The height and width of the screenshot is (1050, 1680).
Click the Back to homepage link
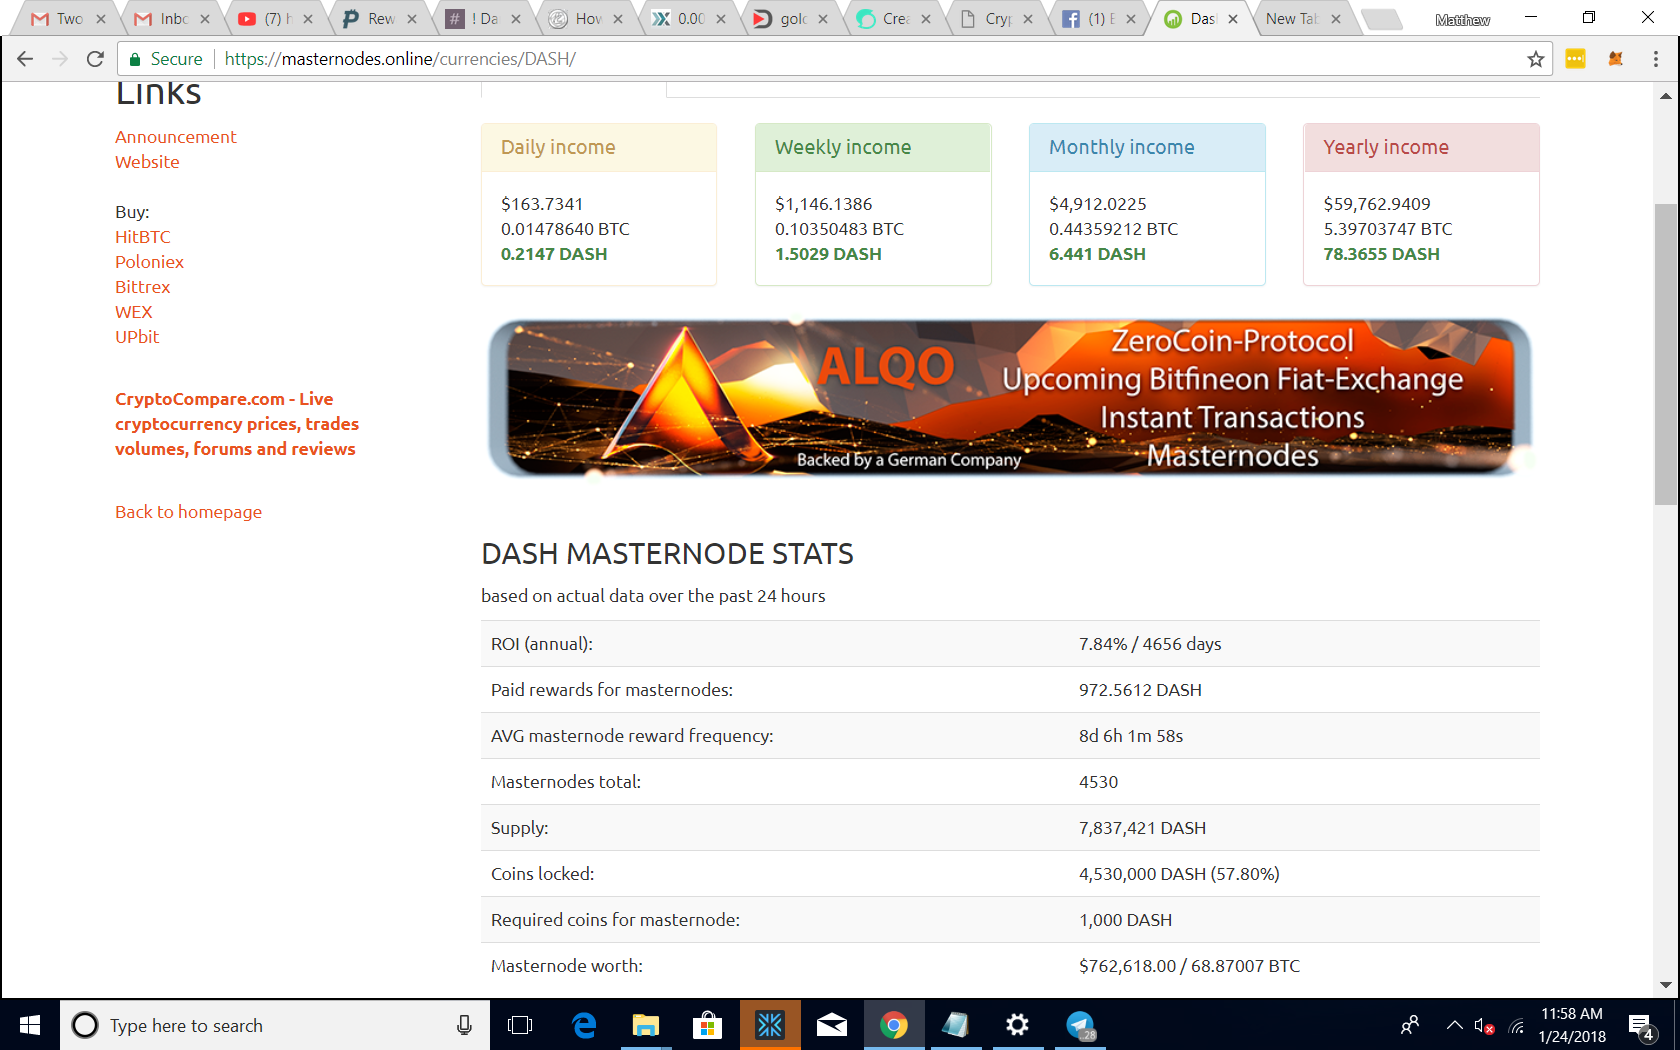point(188,512)
